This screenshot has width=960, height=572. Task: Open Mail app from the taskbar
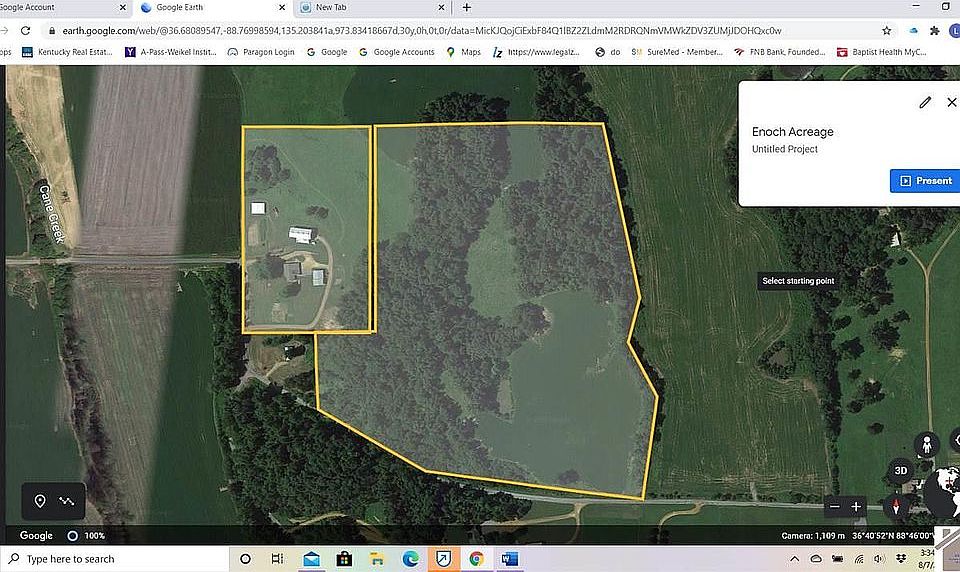tap(312, 559)
